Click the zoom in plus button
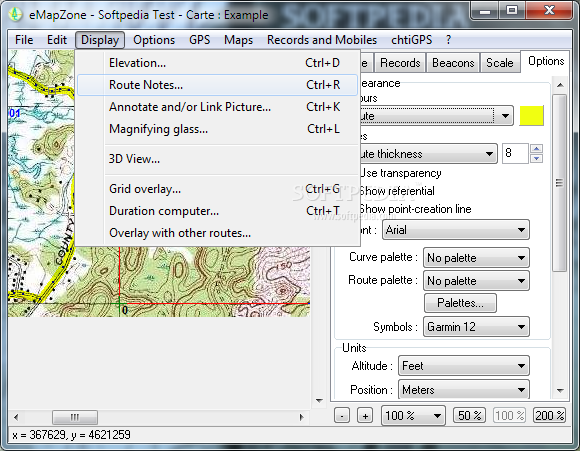The width and height of the screenshot is (580, 451). (x=365, y=415)
